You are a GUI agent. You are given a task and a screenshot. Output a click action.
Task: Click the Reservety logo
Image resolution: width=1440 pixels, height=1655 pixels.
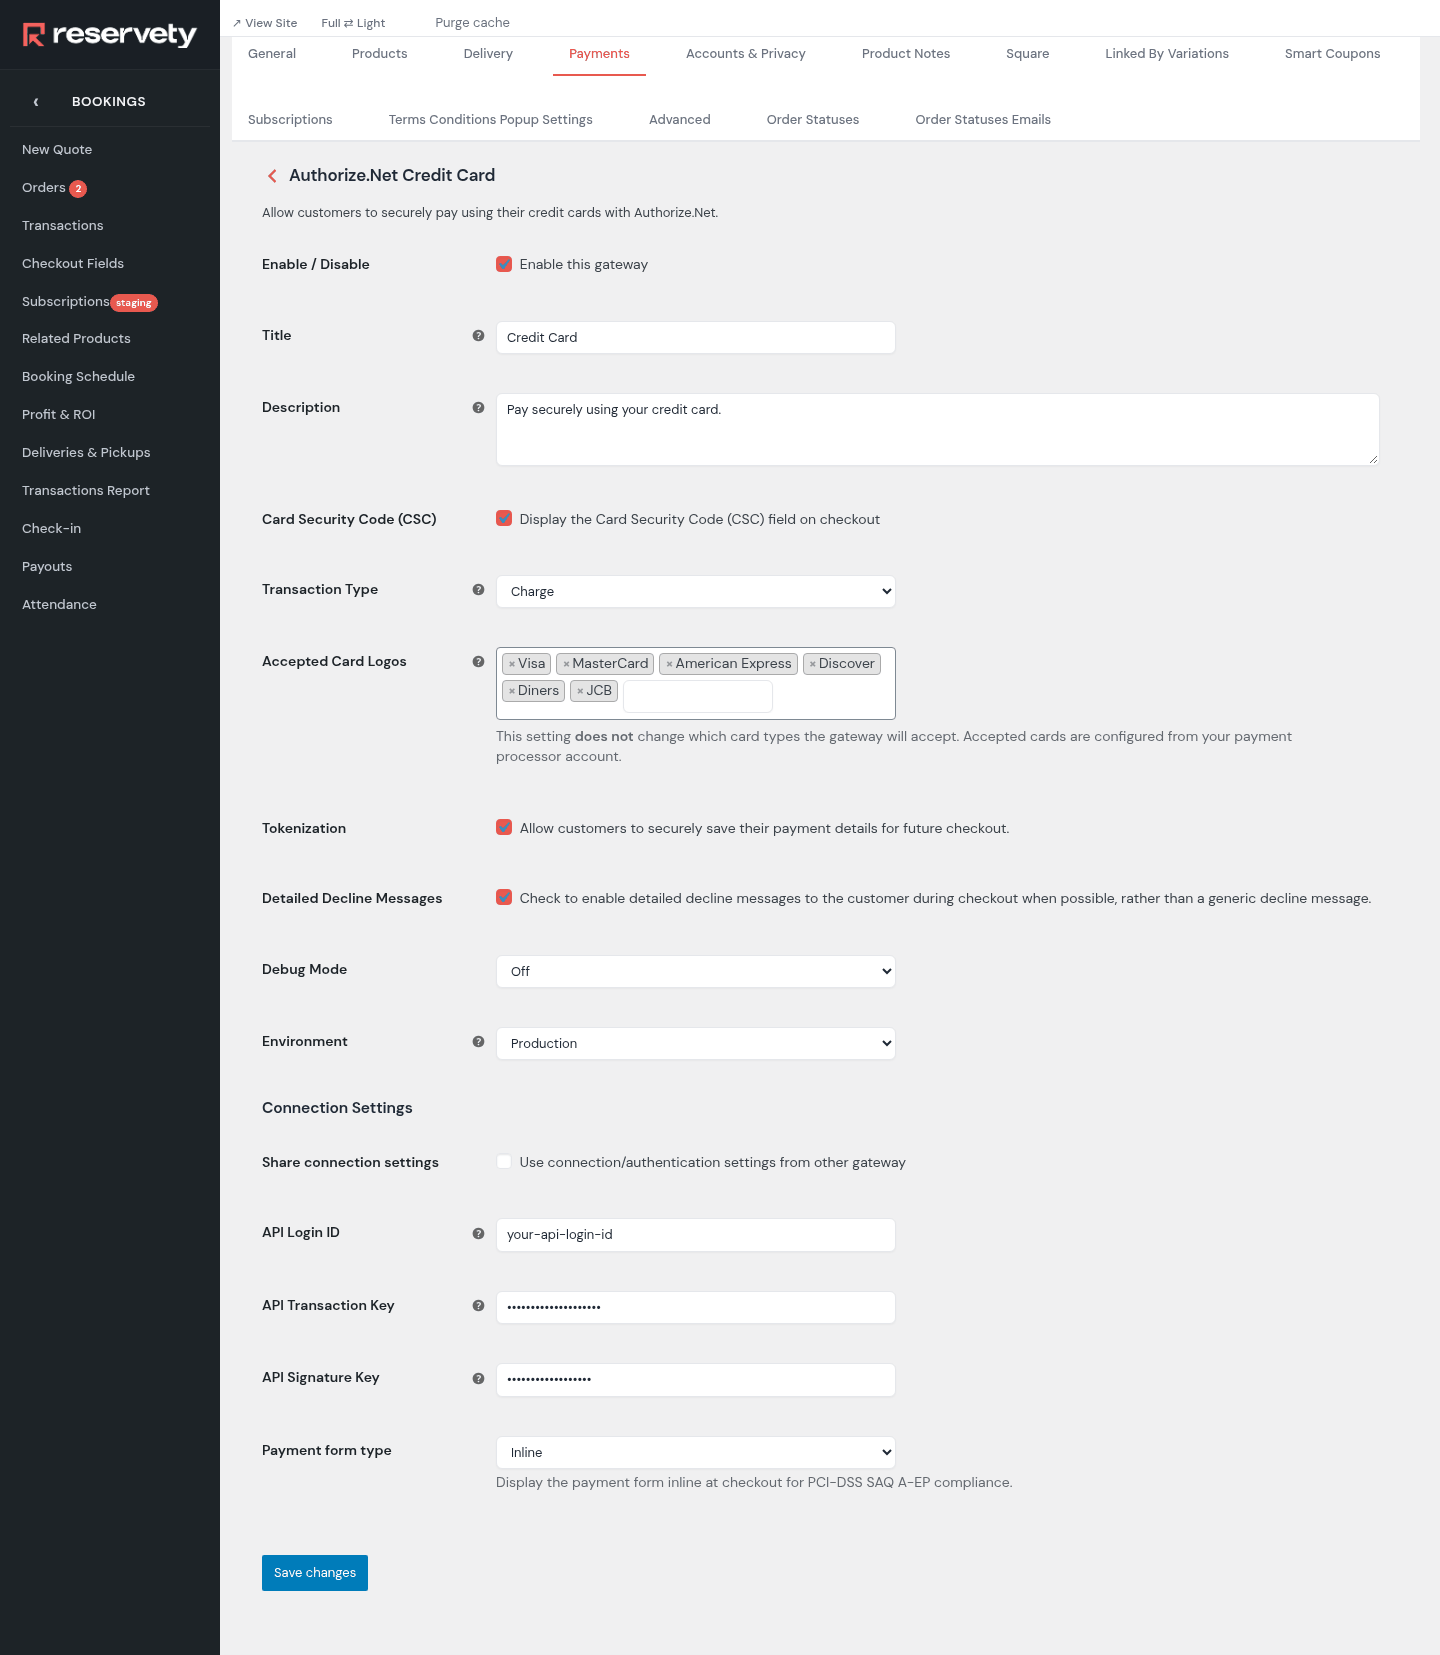click(110, 35)
